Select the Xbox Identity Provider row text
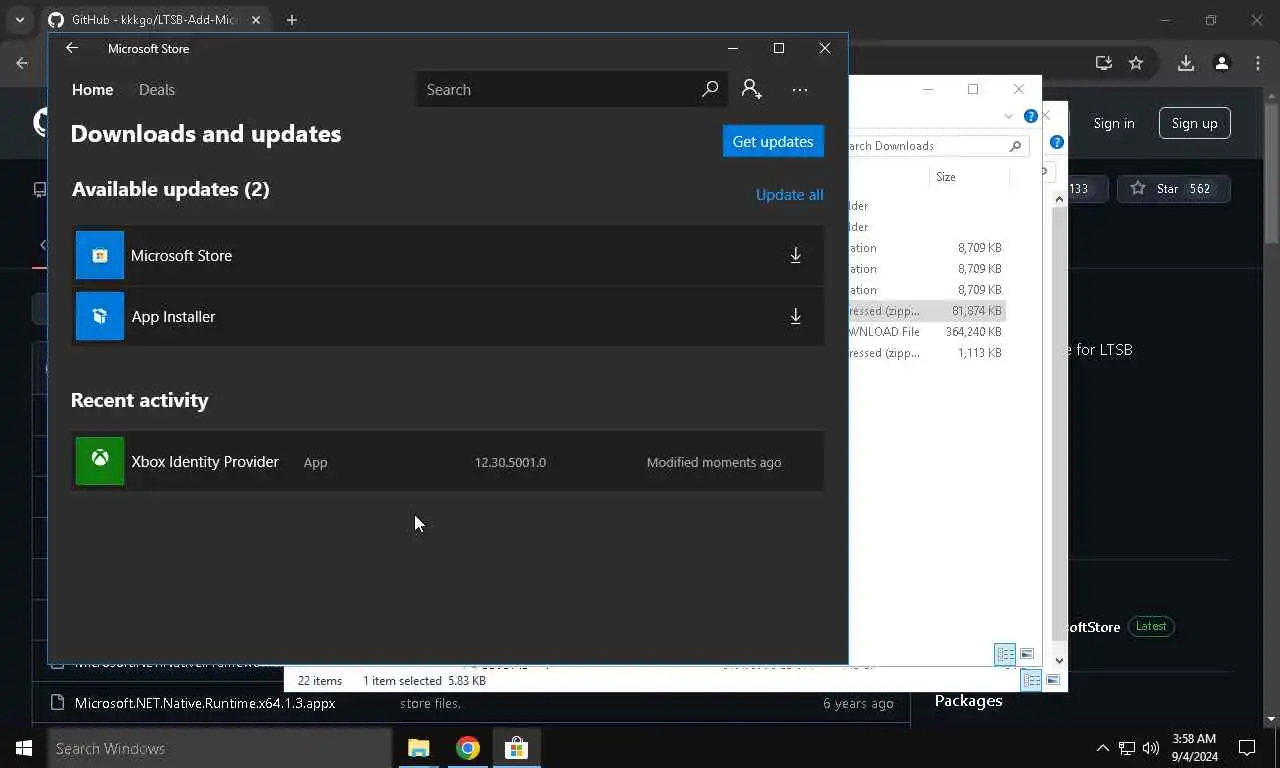 pos(205,462)
